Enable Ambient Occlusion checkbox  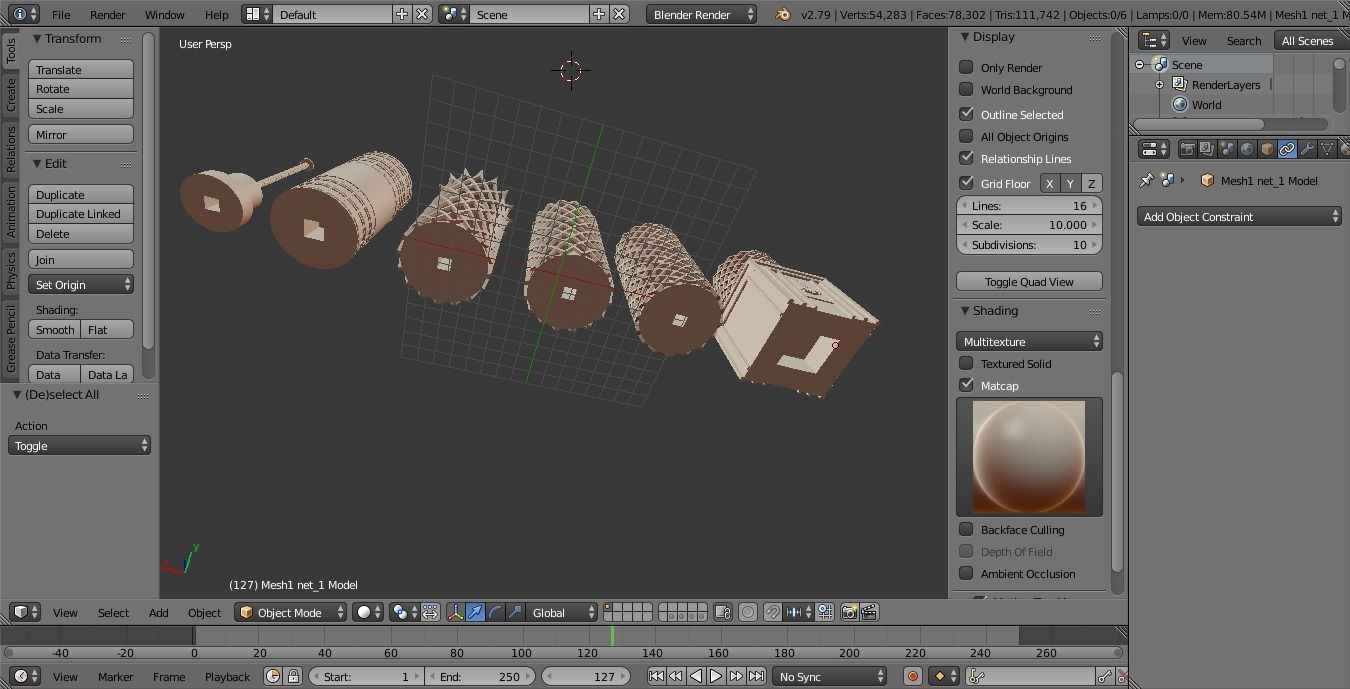point(966,573)
